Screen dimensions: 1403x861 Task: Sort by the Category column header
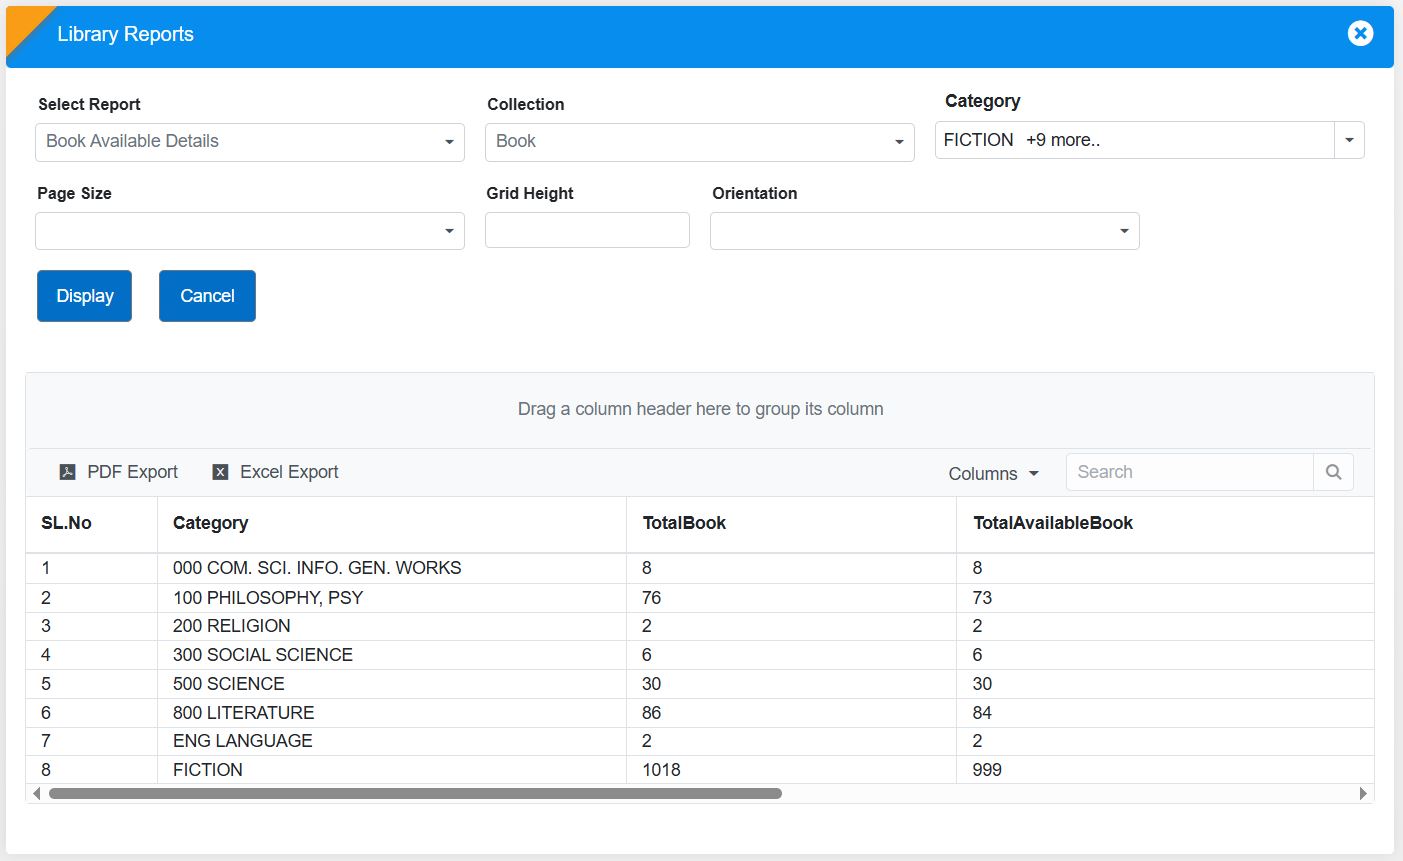pyautogui.click(x=210, y=523)
